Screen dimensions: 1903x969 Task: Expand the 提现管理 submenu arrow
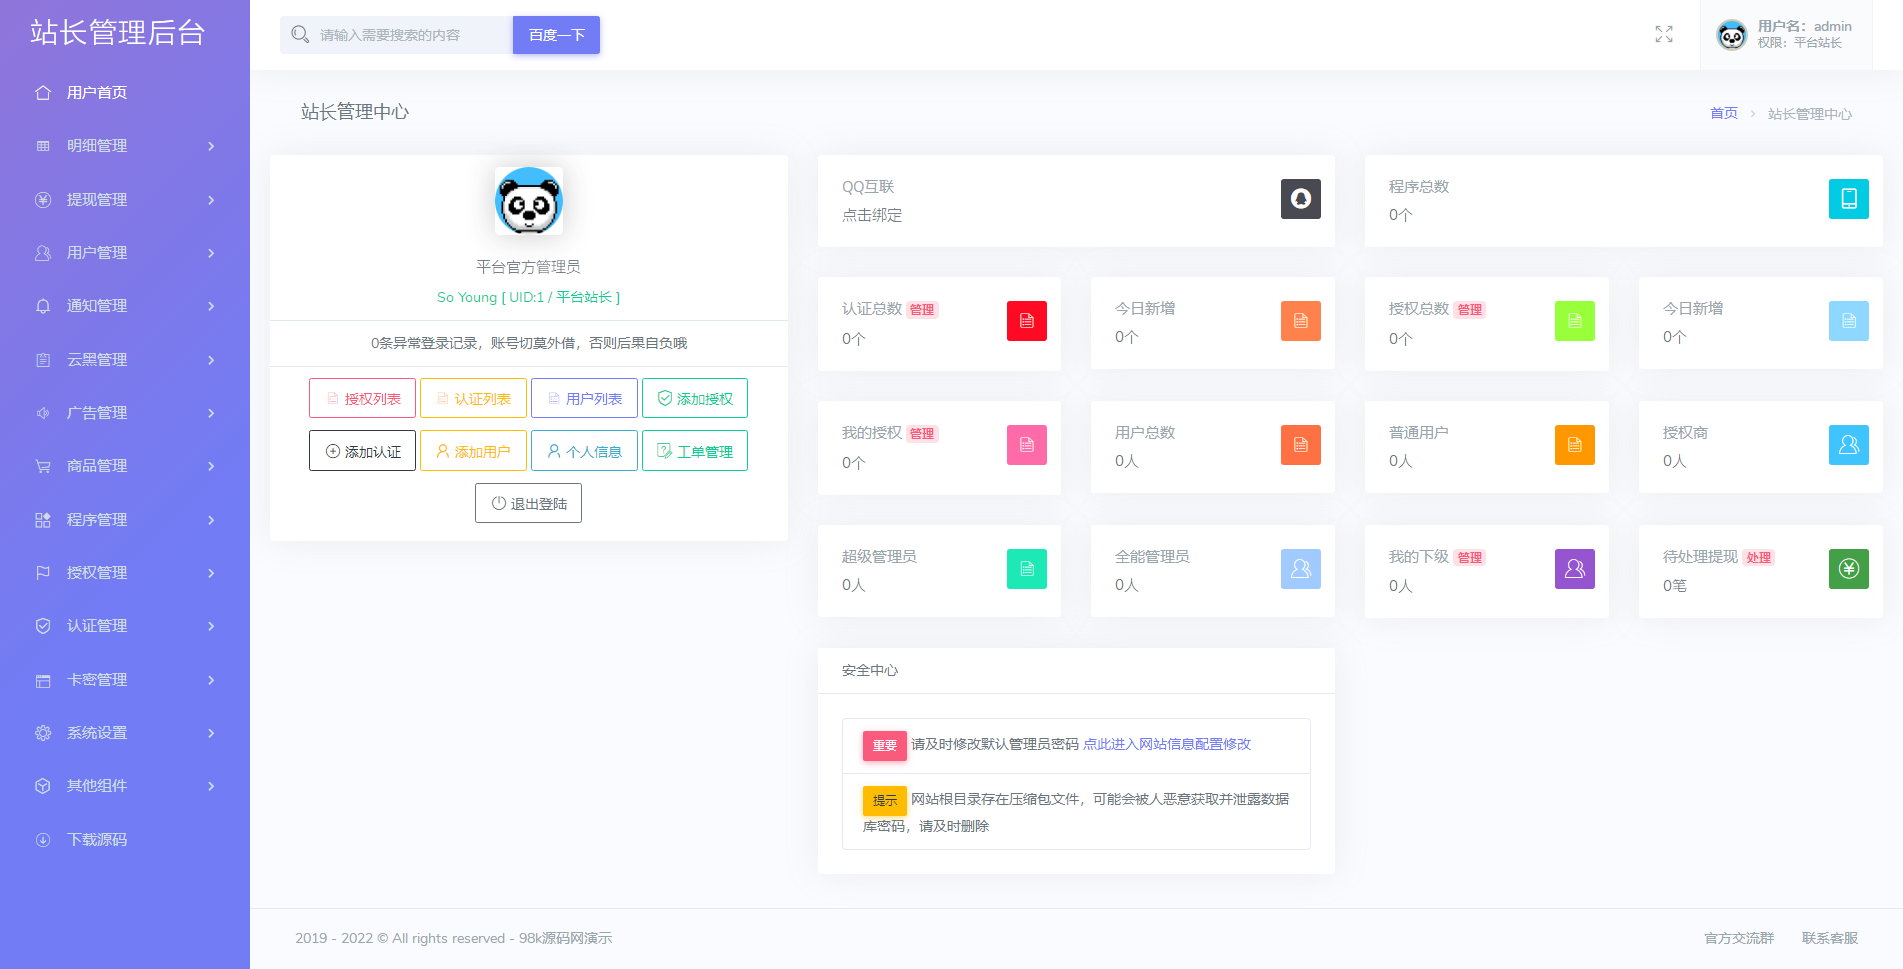pos(211,200)
